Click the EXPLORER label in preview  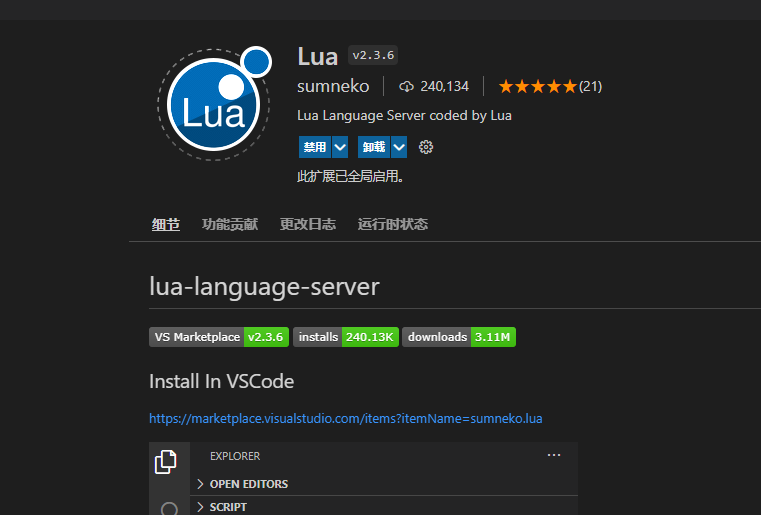pos(235,456)
